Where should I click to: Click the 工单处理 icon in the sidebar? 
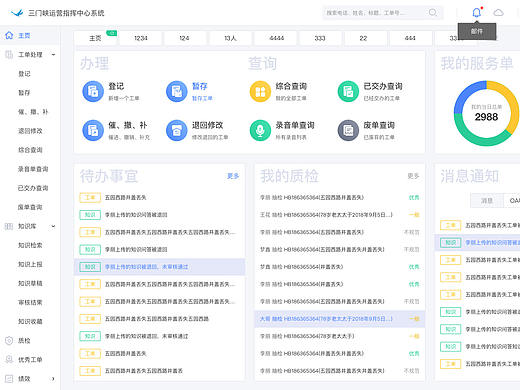(x=9, y=54)
